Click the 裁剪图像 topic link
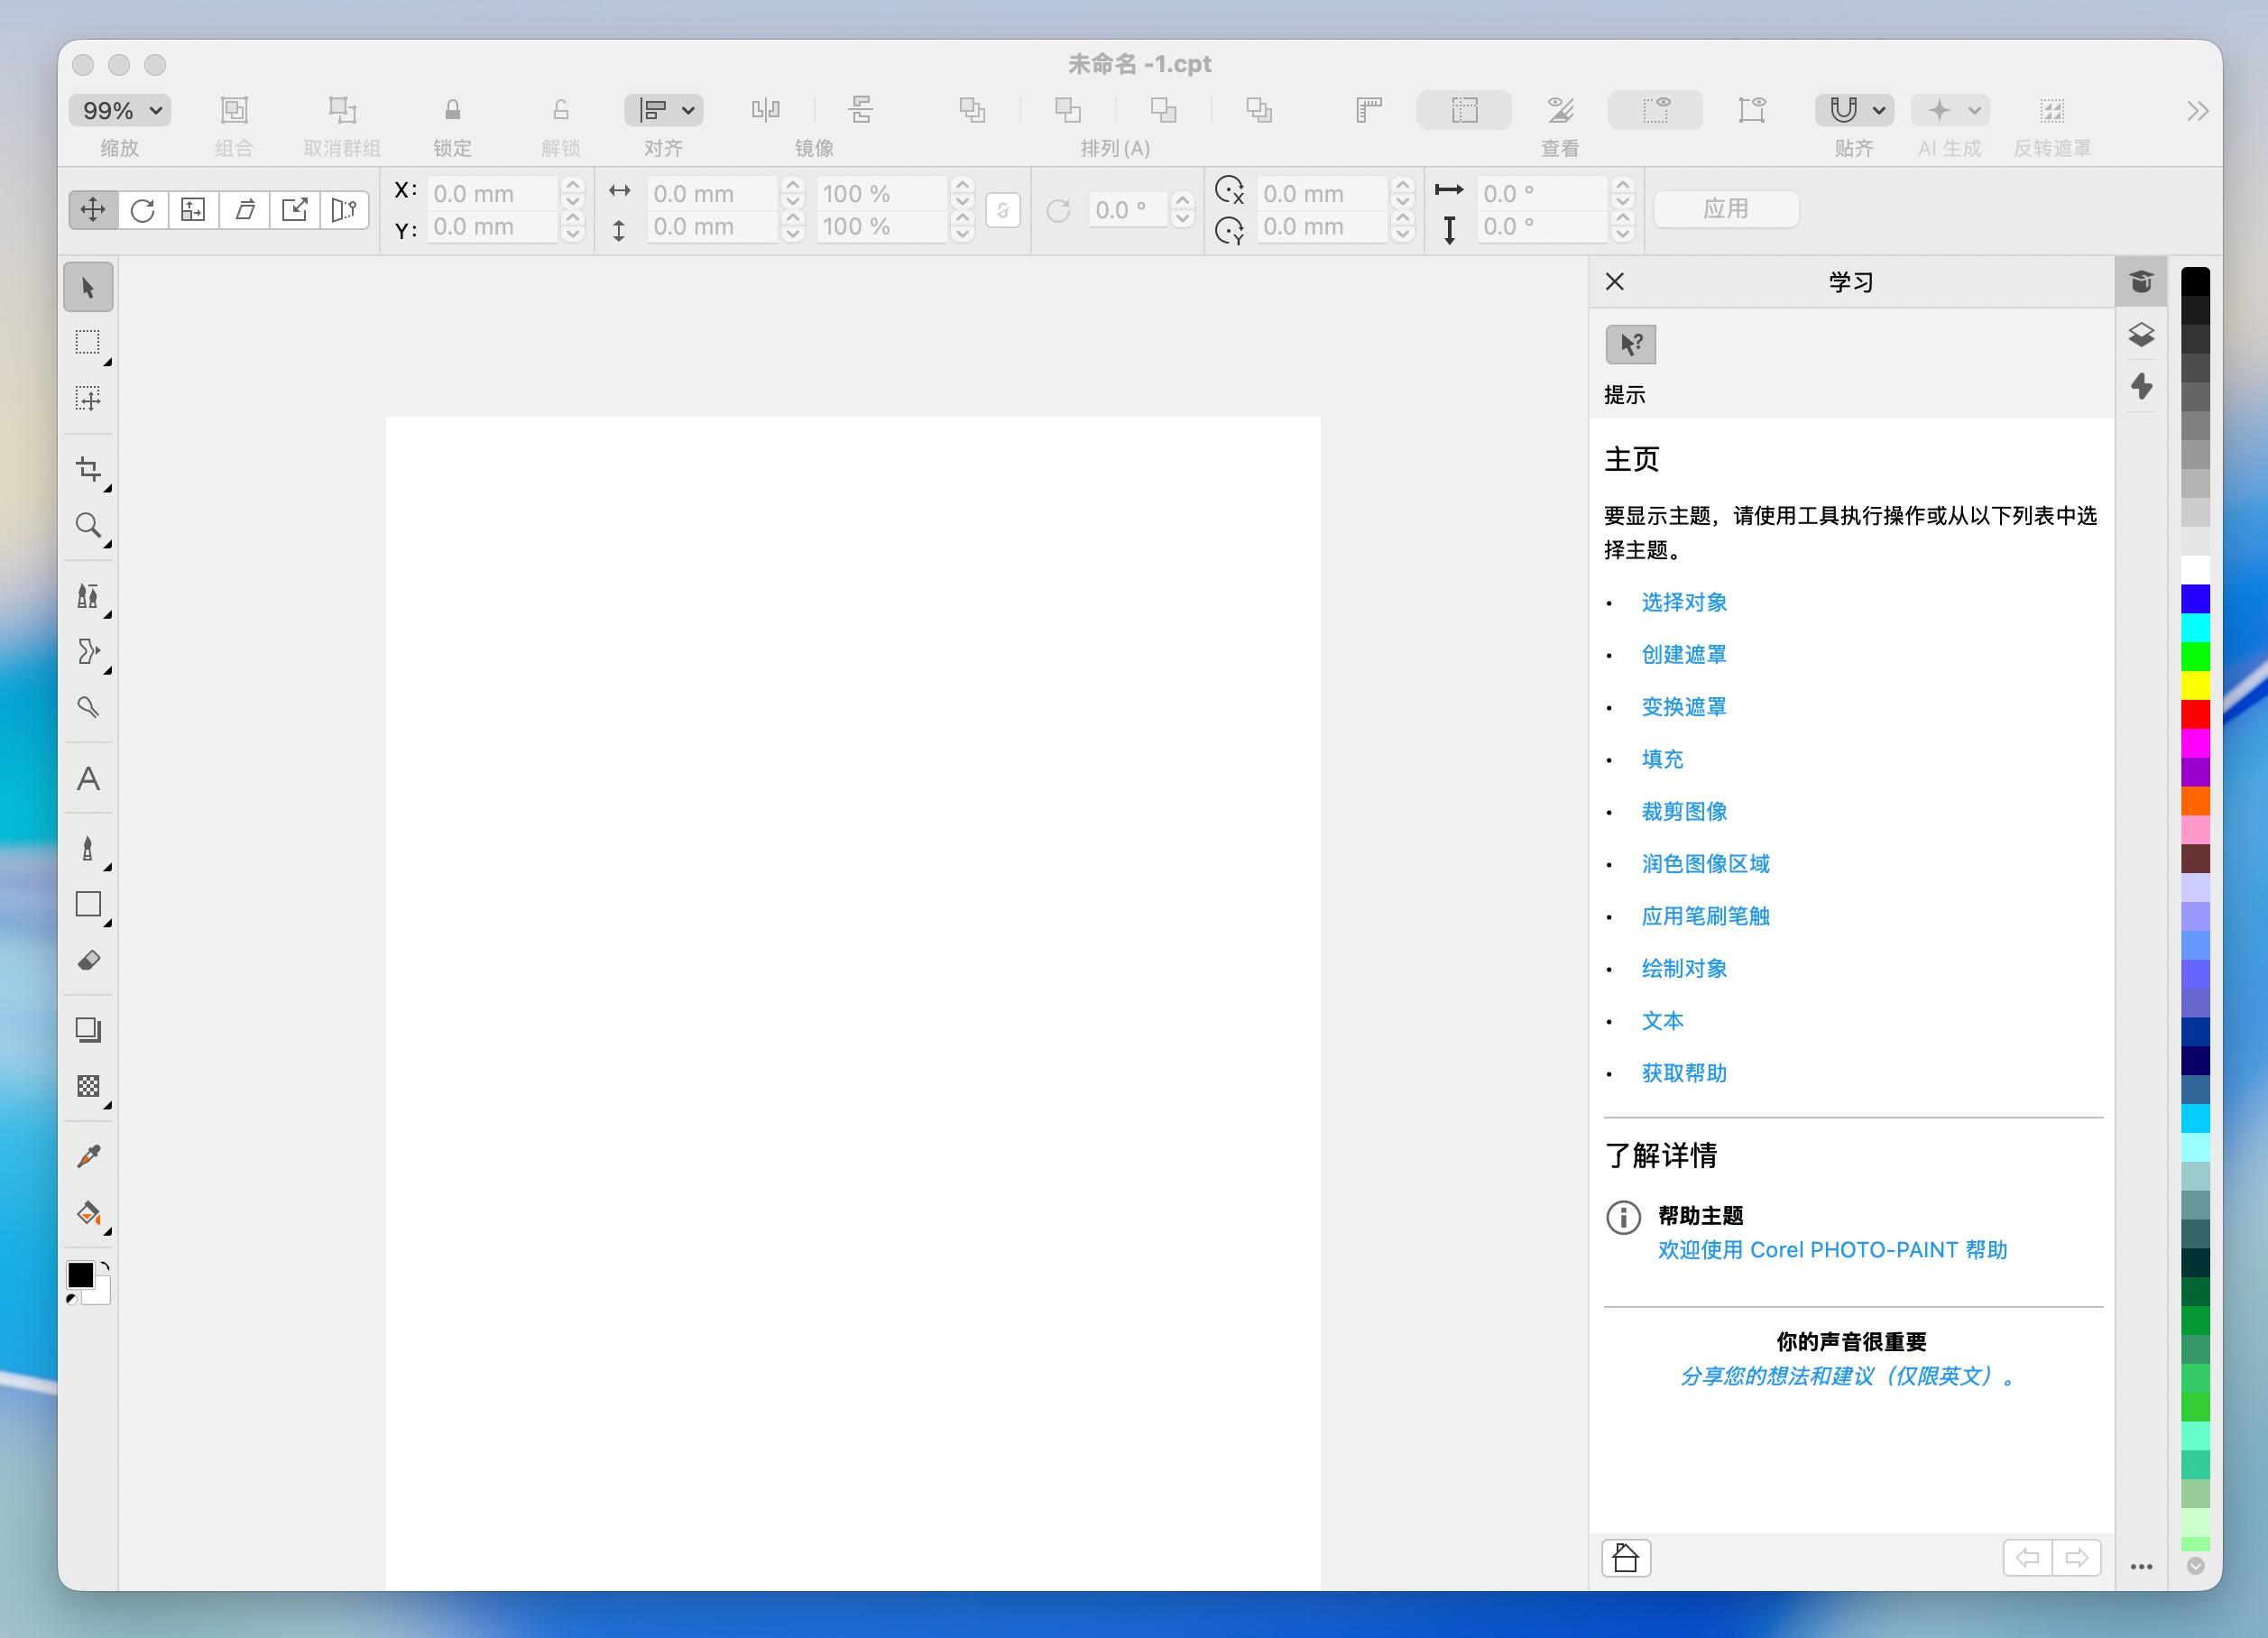The image size is (2268, 1638). click(x=1684, y=812)
